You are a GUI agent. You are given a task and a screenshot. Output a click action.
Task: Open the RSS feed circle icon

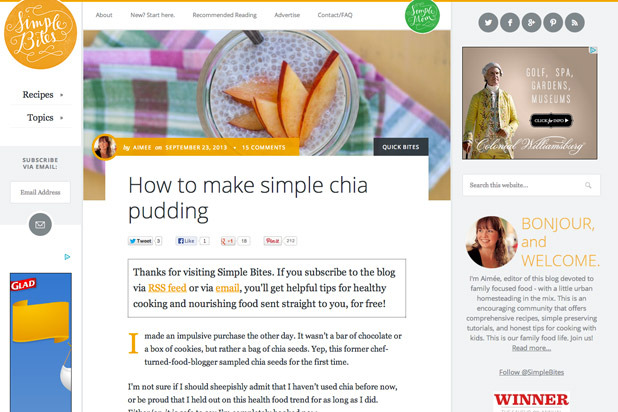pyautogui.click(x=575, y=22)
